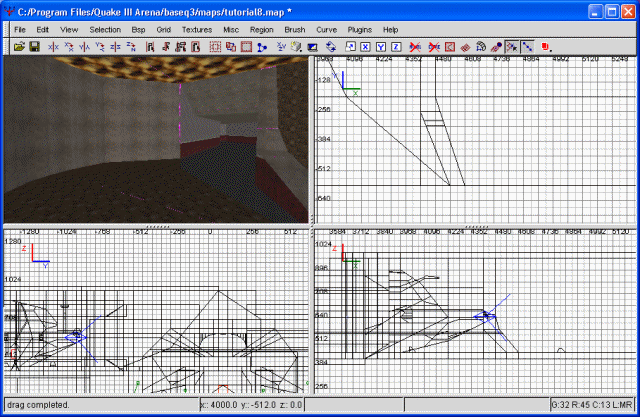Open the texture view mode dropdown
640x417 pixels.
tap(296, 47)
